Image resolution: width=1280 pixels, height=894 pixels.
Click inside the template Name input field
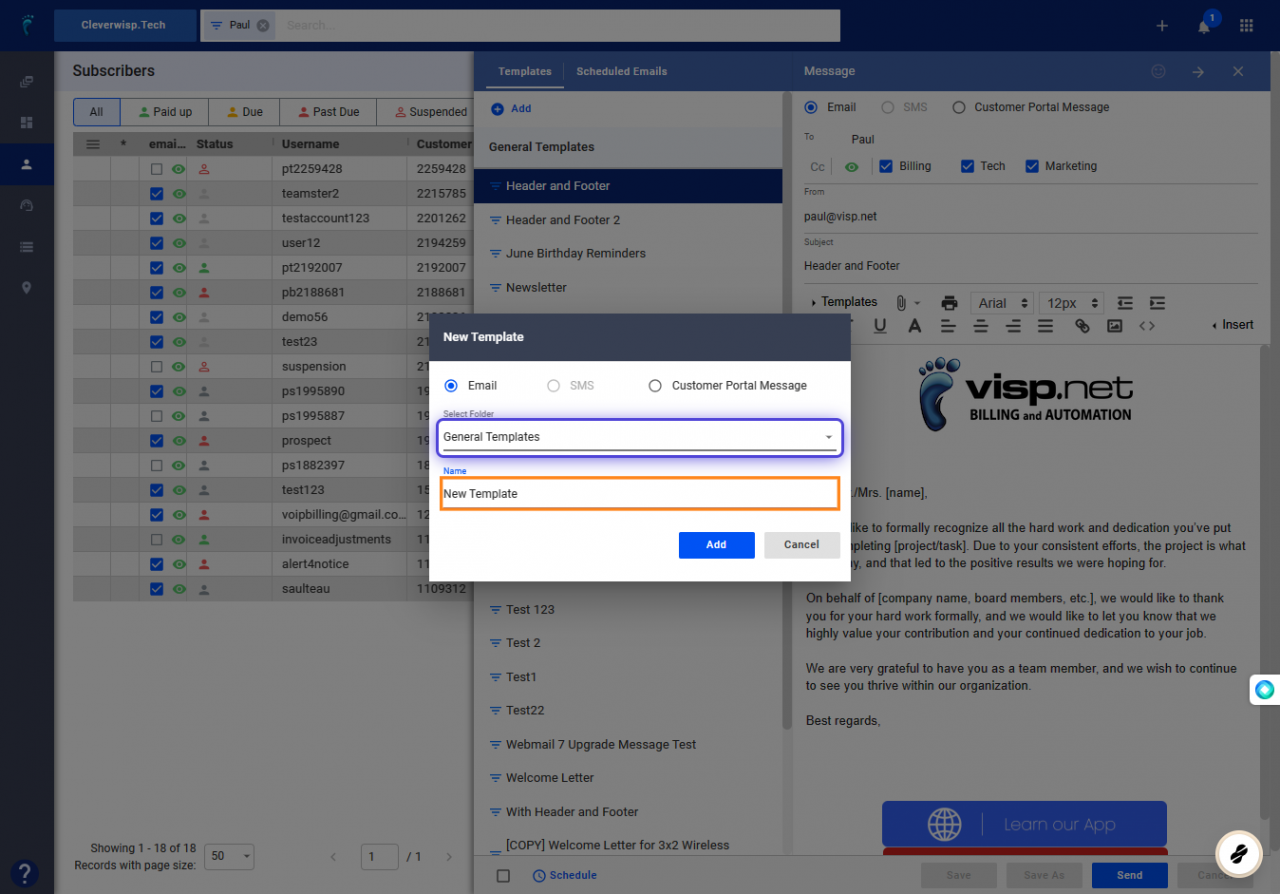pyautogui.click(x=640, y=493)
